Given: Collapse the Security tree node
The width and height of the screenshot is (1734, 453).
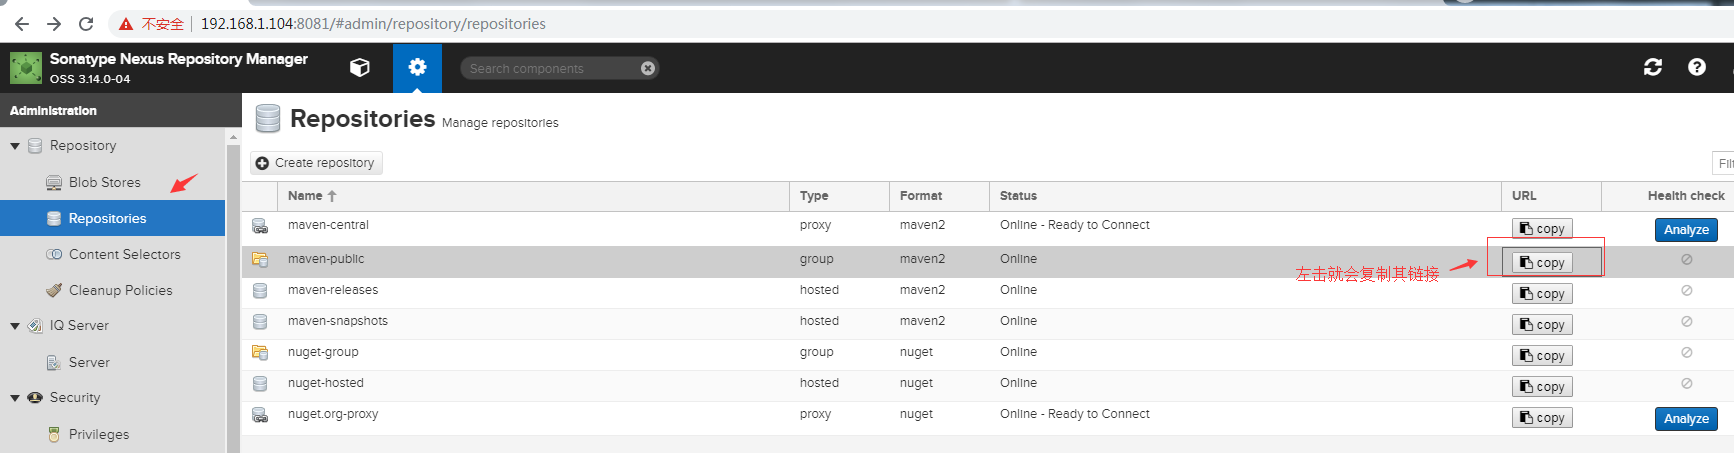Looking at the screenshot, I should point(15,398).
